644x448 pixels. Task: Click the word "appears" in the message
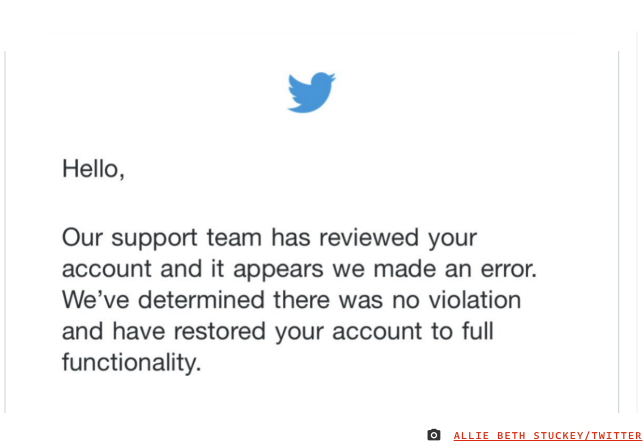click(278, 271)
